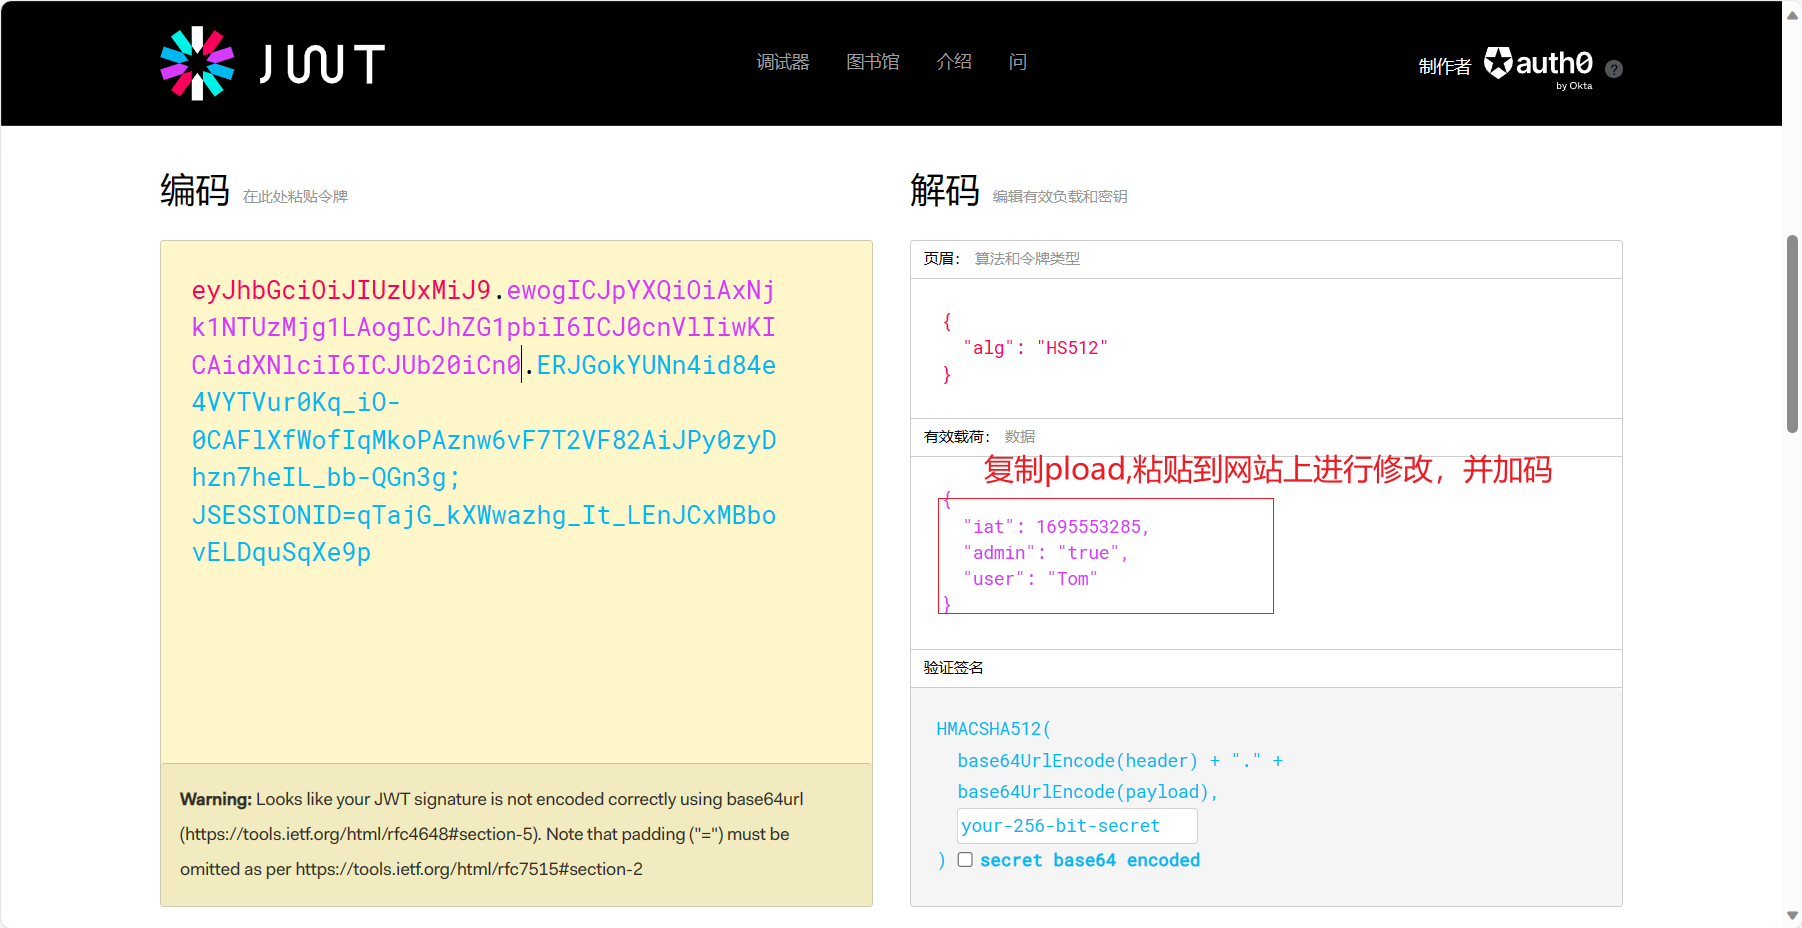
Task: Click the 页眉 header section label
Action: point(936,258)
